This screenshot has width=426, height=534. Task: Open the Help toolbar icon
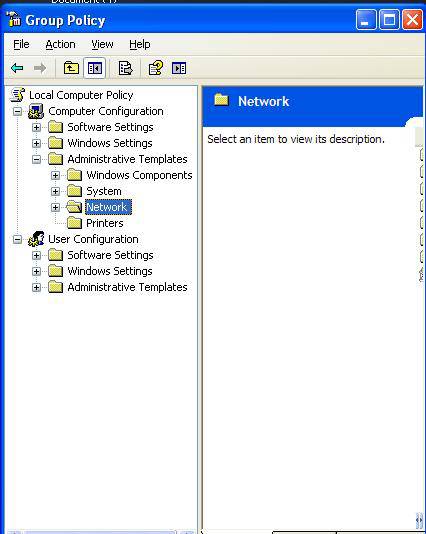point(156,68)
